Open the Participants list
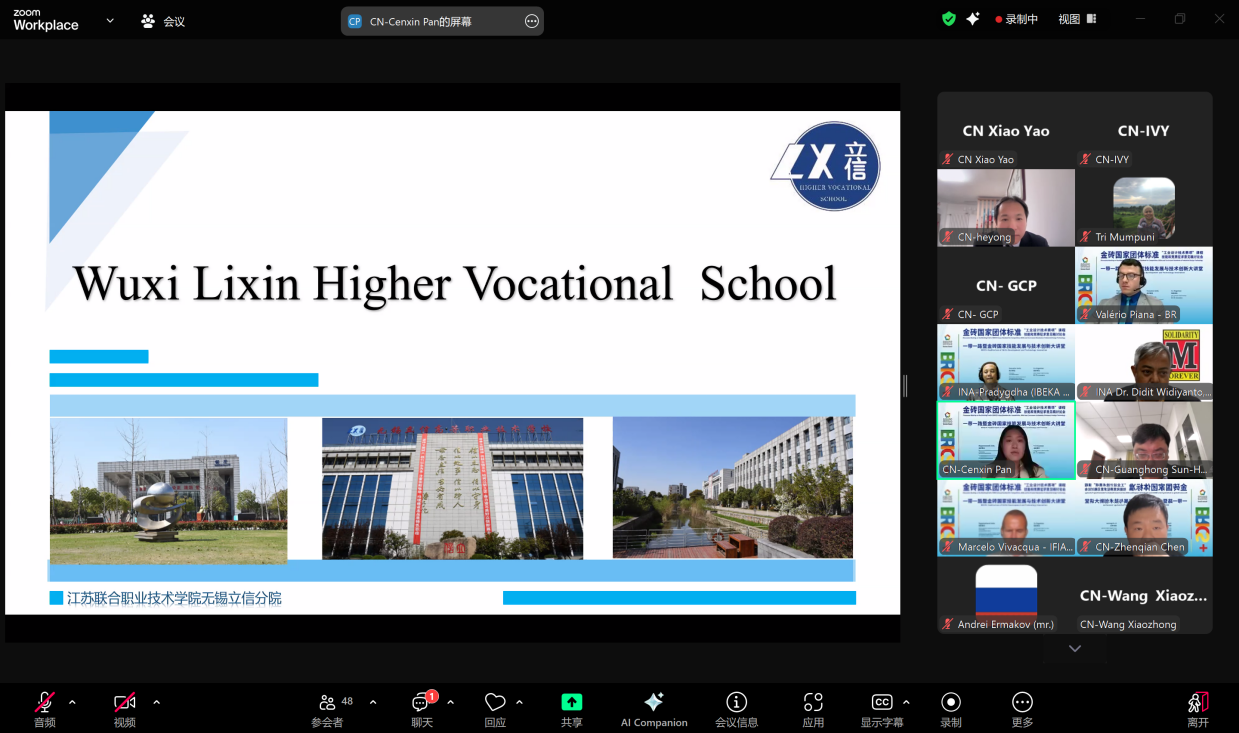 [327, 708]
